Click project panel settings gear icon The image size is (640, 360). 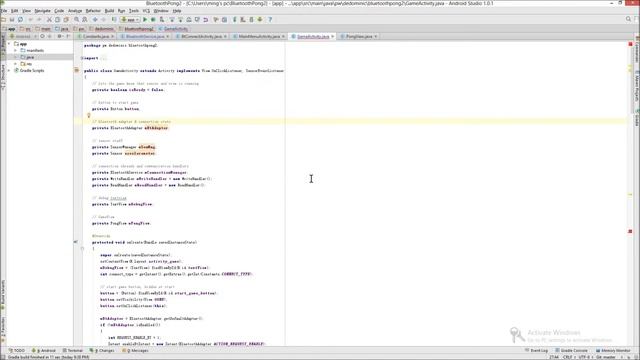(59, 36)
